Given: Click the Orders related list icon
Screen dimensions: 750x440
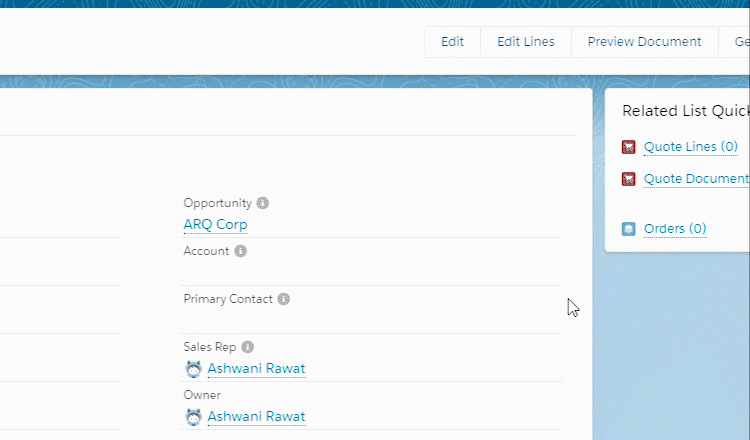Looking at the screenshot, I should [x=629, y=229].
